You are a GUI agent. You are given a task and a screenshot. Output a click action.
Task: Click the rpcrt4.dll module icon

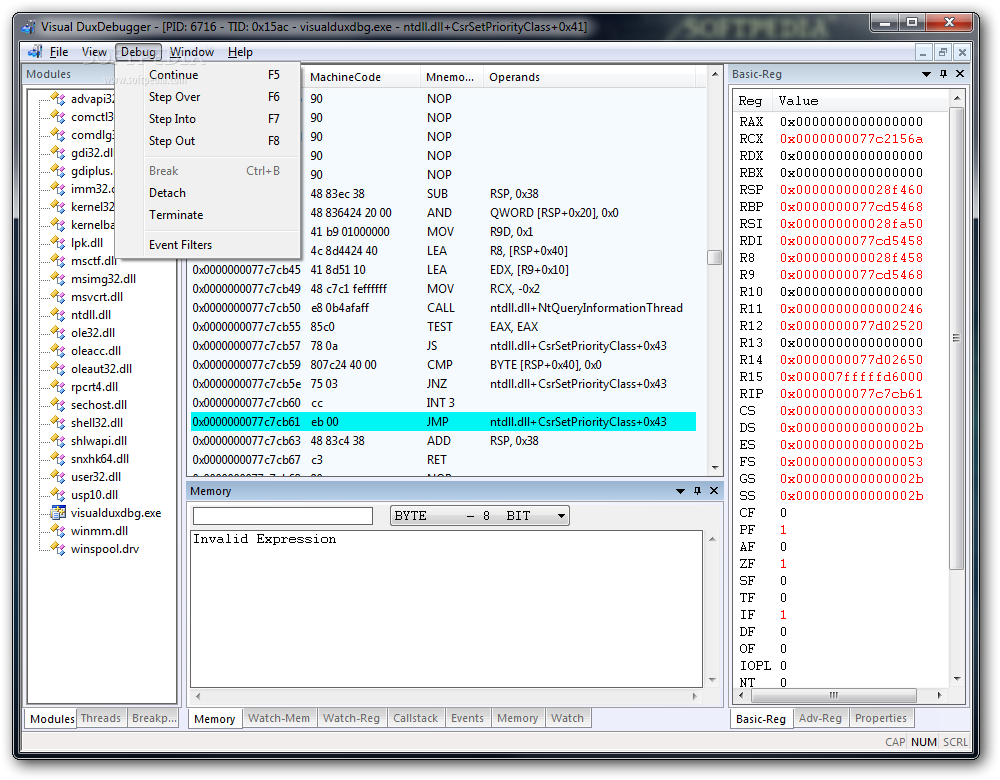coord(58,386)
